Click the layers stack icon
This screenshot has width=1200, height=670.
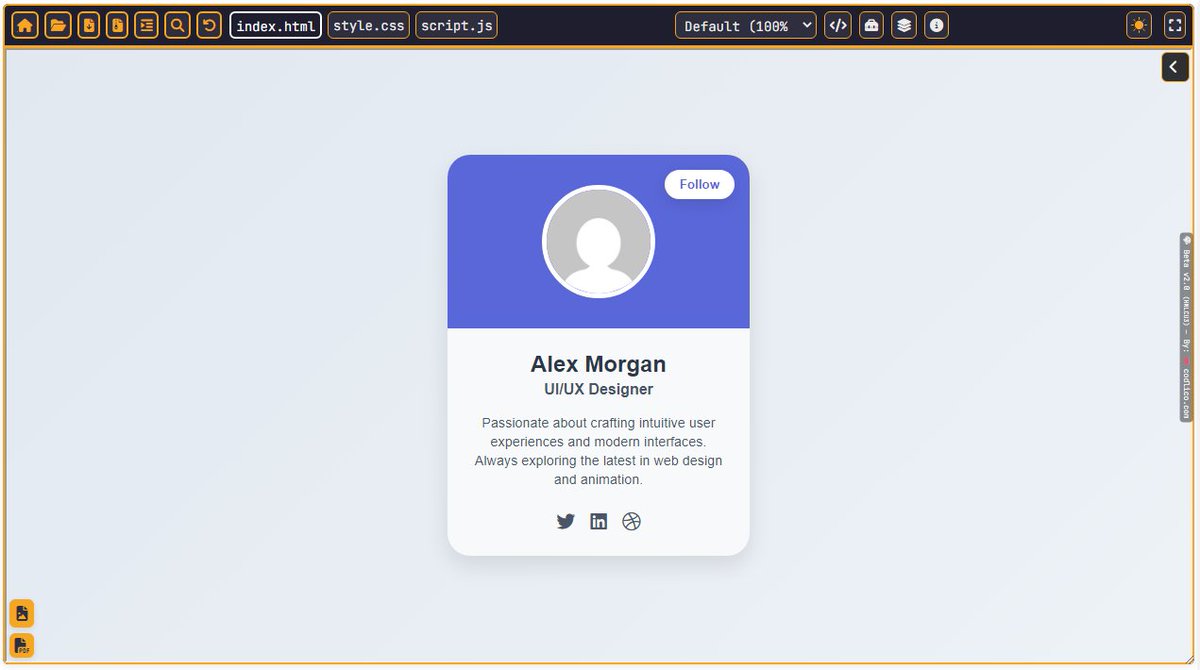[x=904, y=26]
